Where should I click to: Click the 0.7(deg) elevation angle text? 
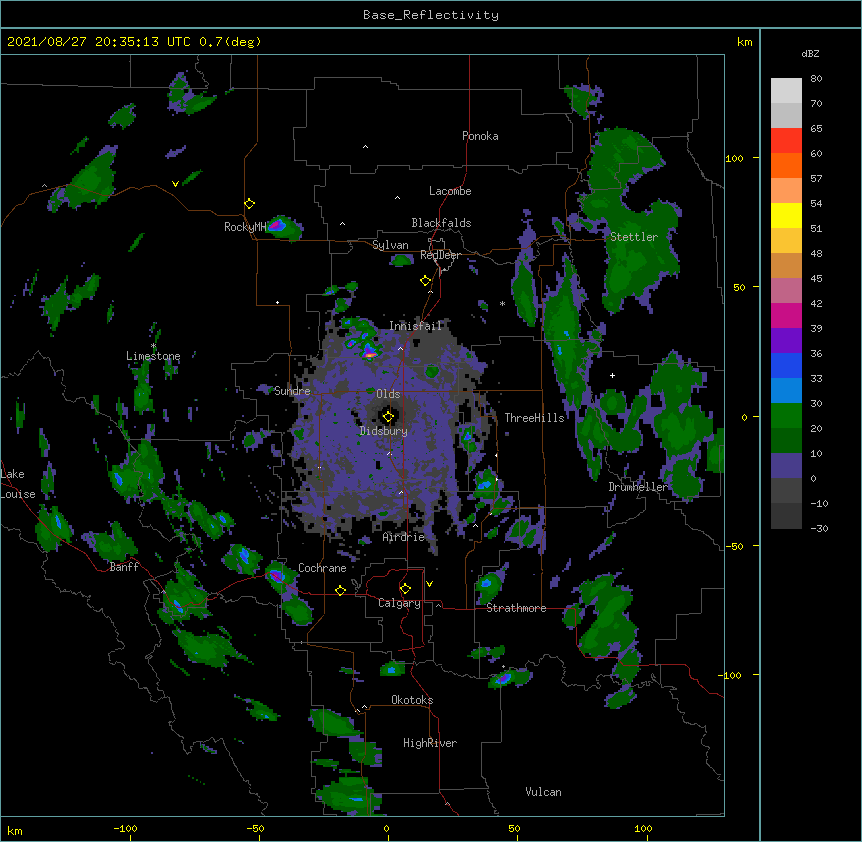pyautogui.click(x=230, y=42)
